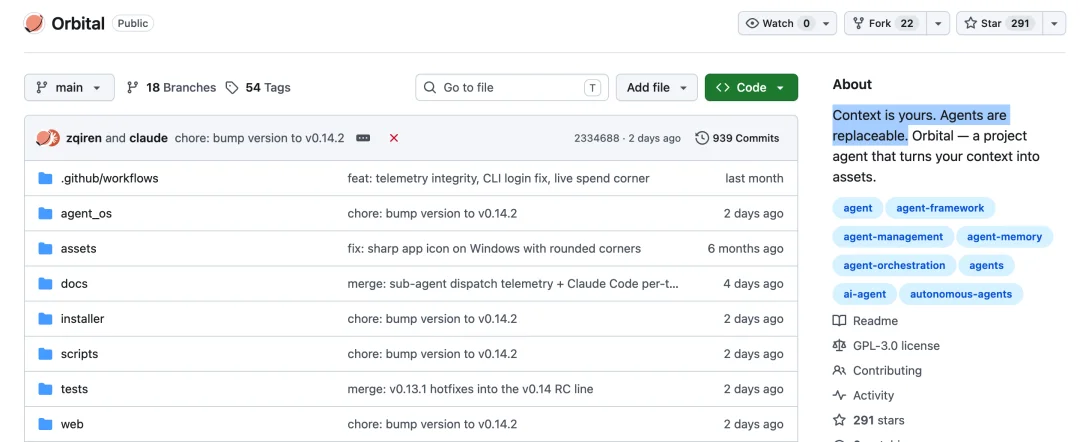Viewport: 1080px width, 442px height.
Task: Open the green Code dropdown button
Action: (x=751, y=87)
